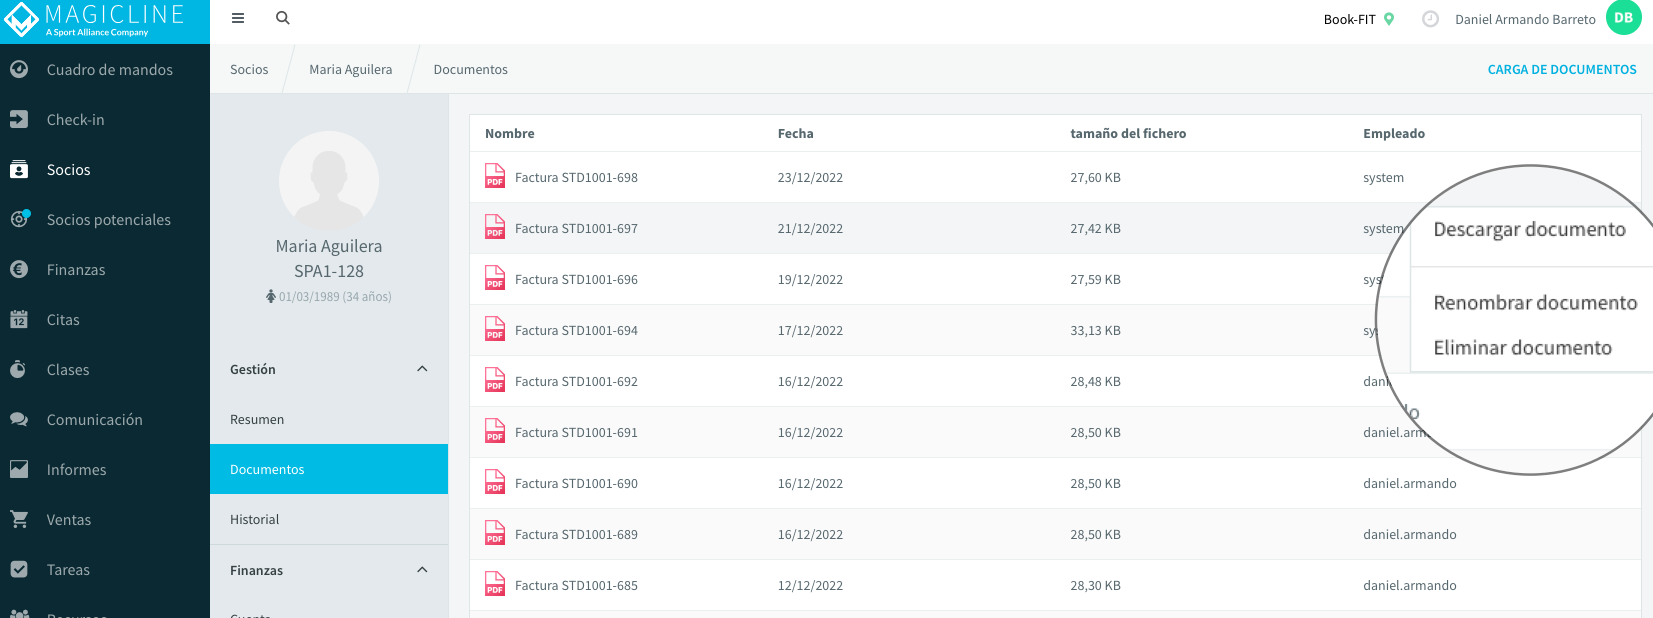Click date 12/12/2022 of Factura STD1001-685

(810, 585)
